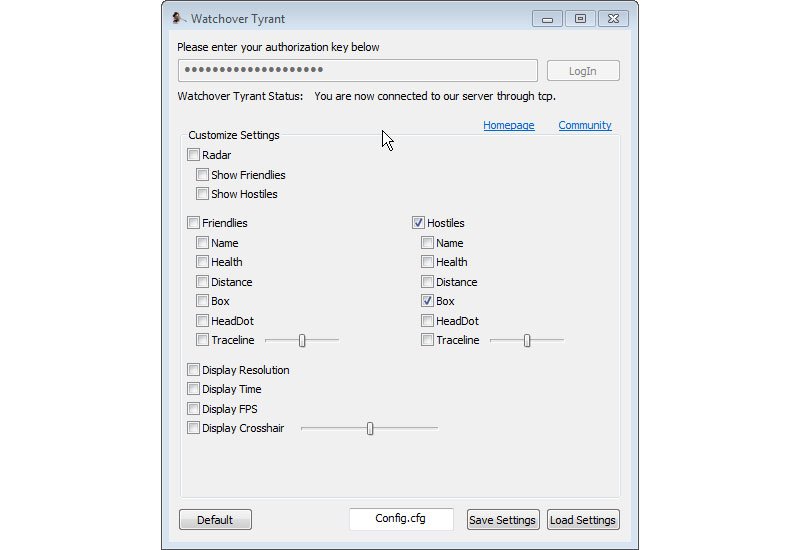Viewport: 800px width, 550px height.
Task: Uncheck the Hostiles group checkbox
Action: (418, 223)
